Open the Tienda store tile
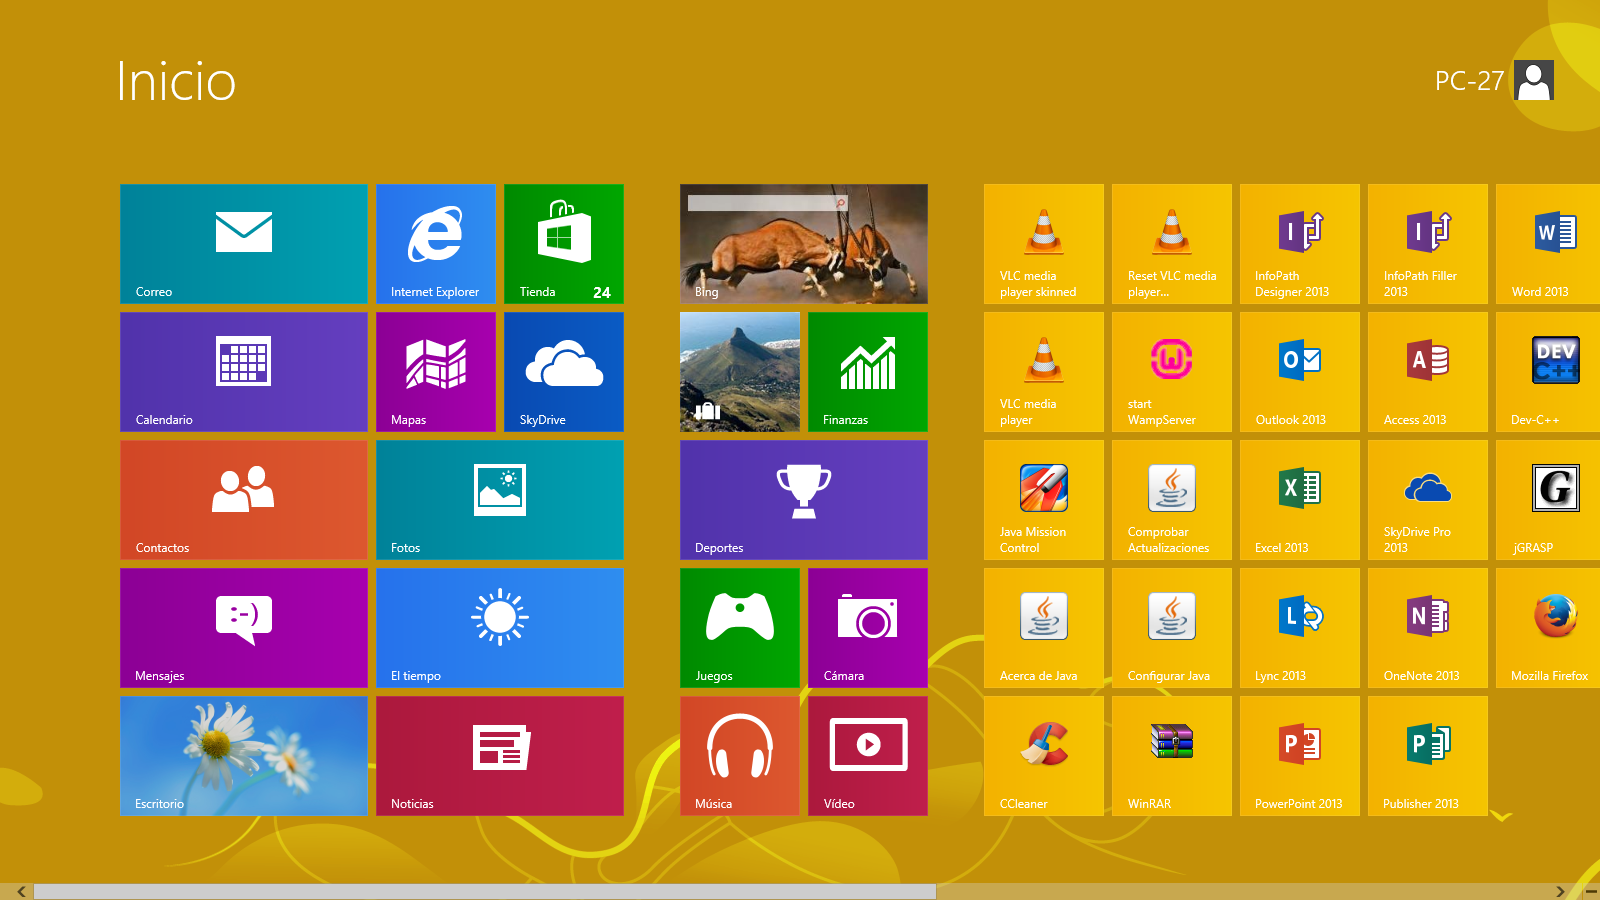Image resolution: width=1600 pixels, height=900 pixels. click(564, 244)
